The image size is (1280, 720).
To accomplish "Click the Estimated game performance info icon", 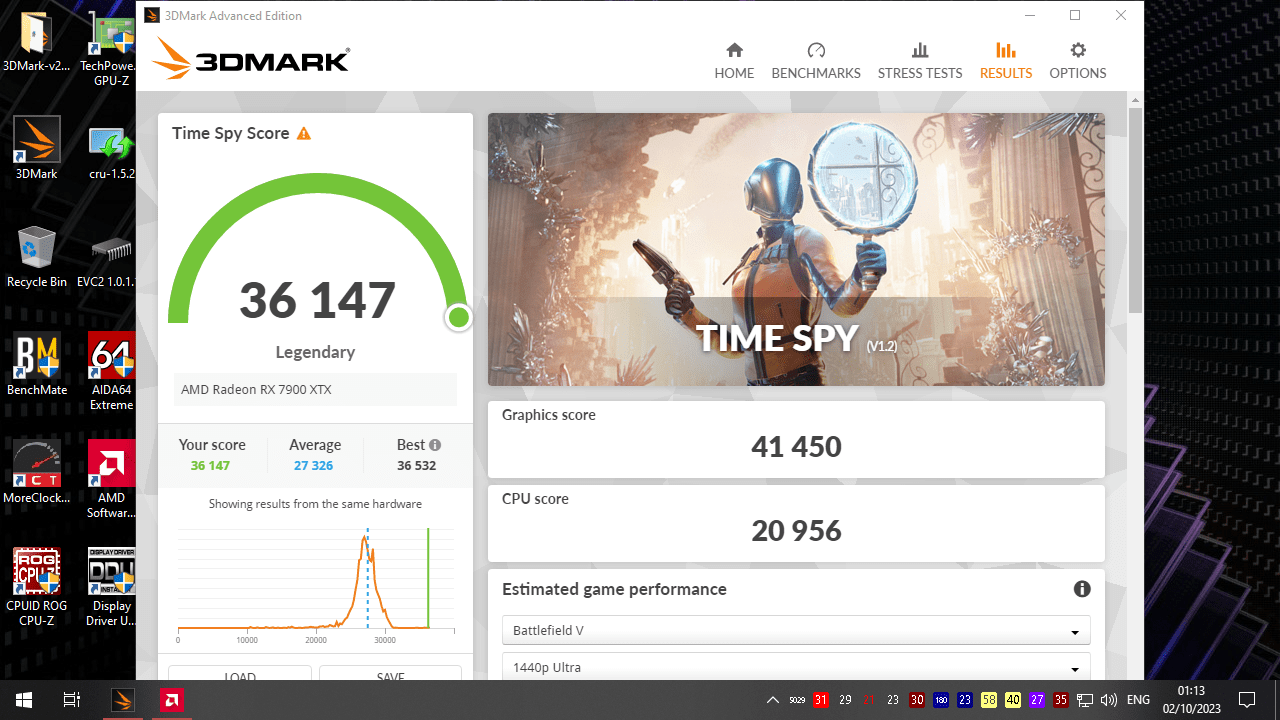I will click(1082, 589).
